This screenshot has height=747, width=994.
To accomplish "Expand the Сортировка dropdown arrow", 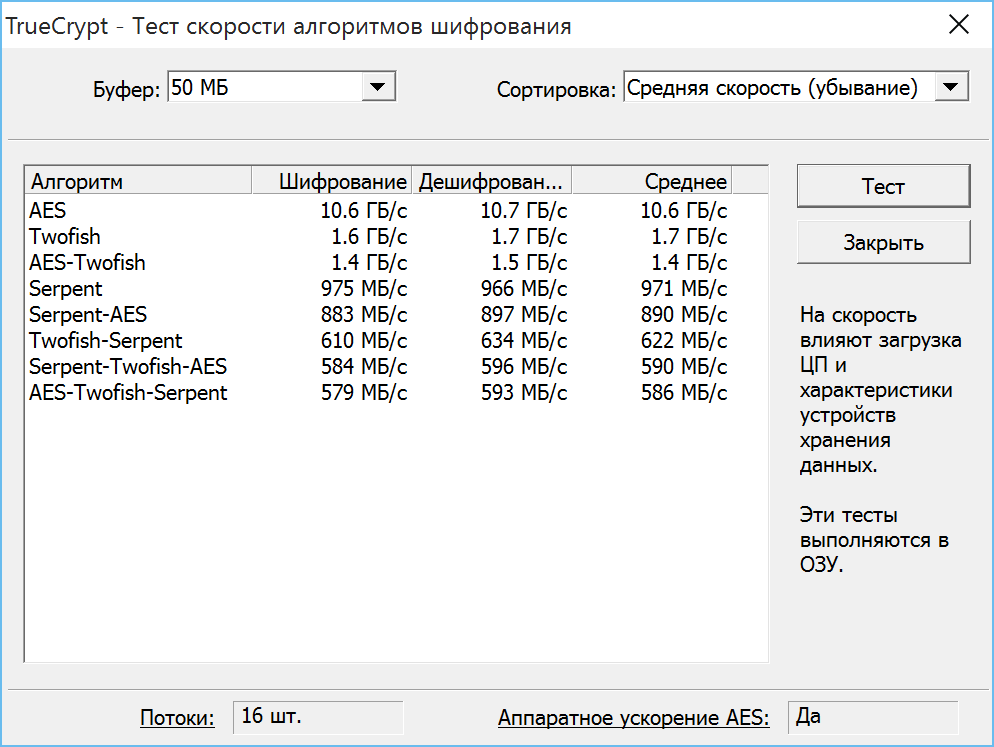I will [x=951, y=87].
